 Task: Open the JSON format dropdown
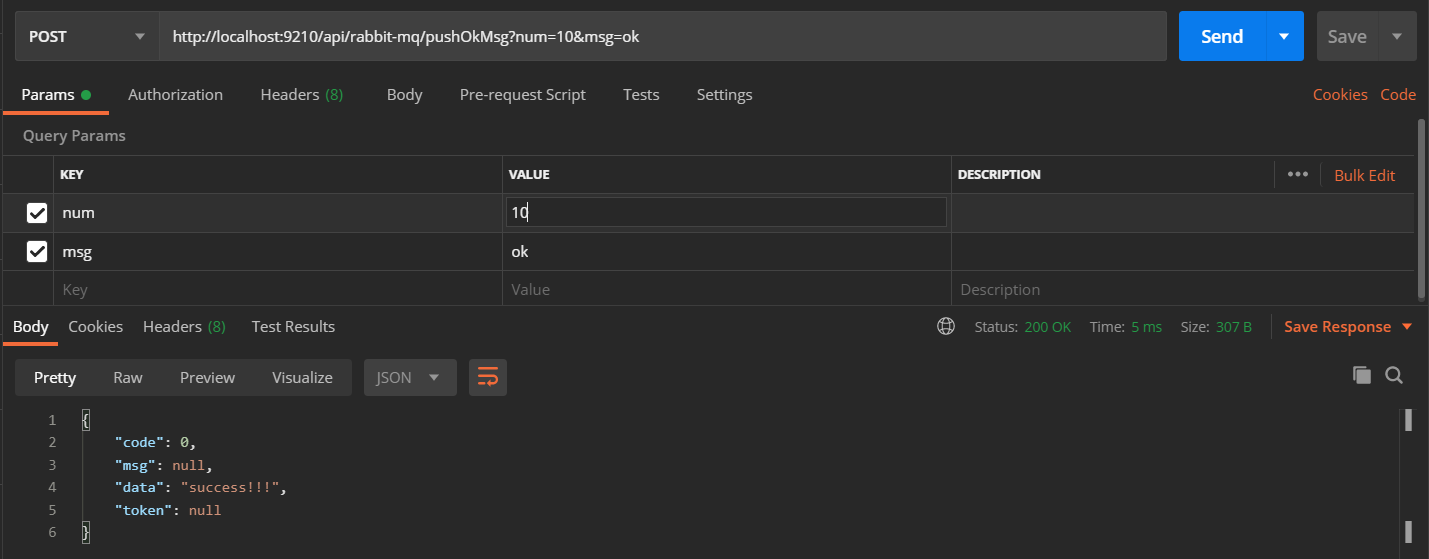click(x=410, y=377)
